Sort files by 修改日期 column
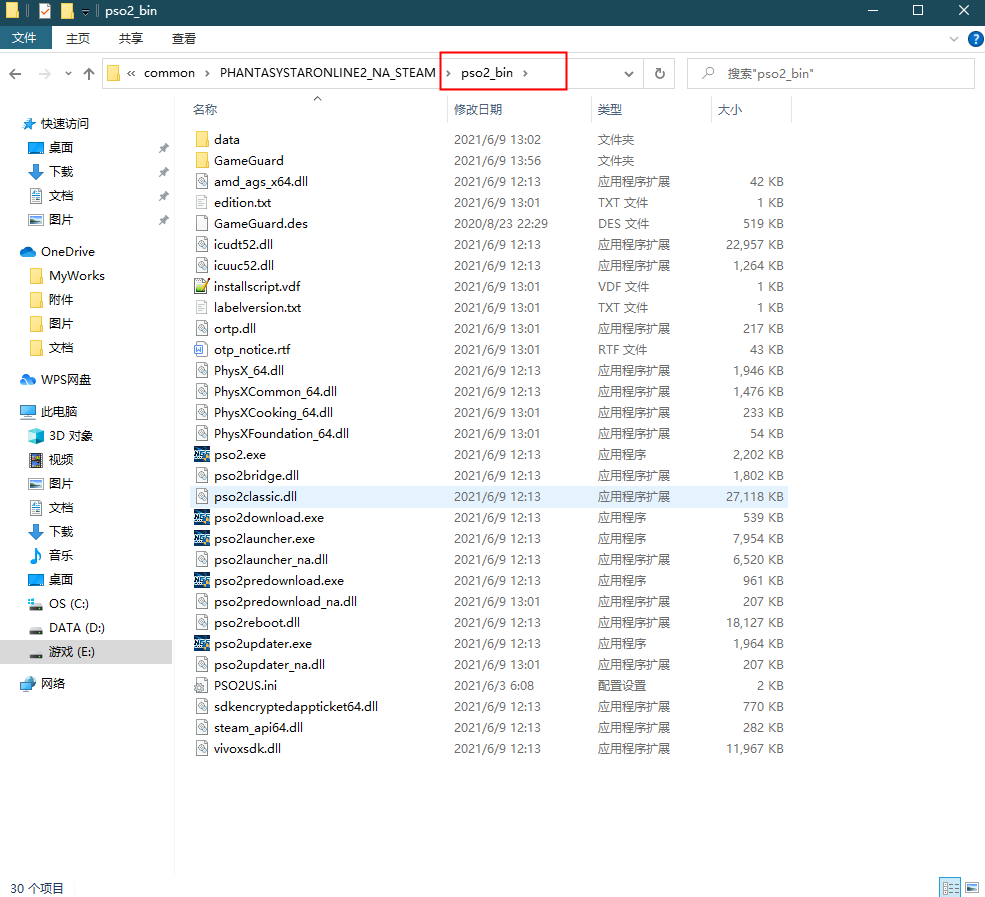 (x=478, y=110)
